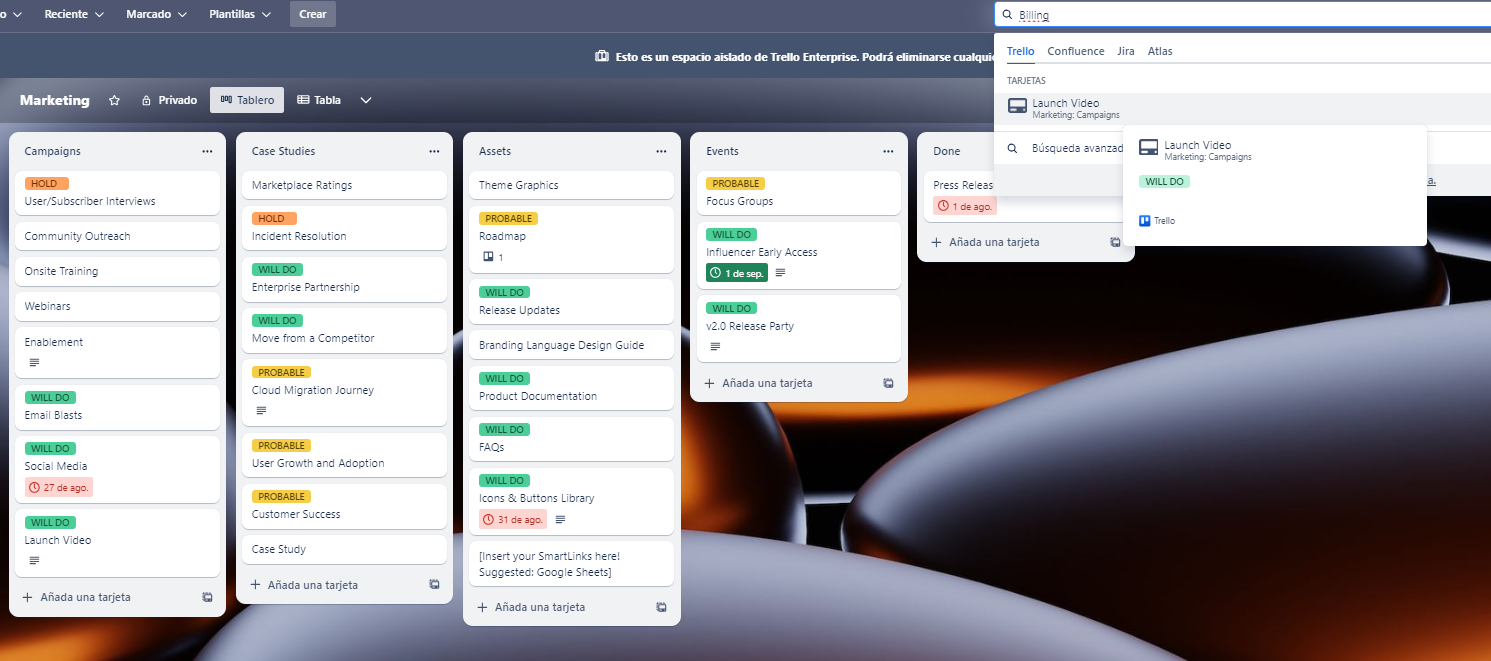Click create-from-template icon in Assets list

click(x=661, y=607)
